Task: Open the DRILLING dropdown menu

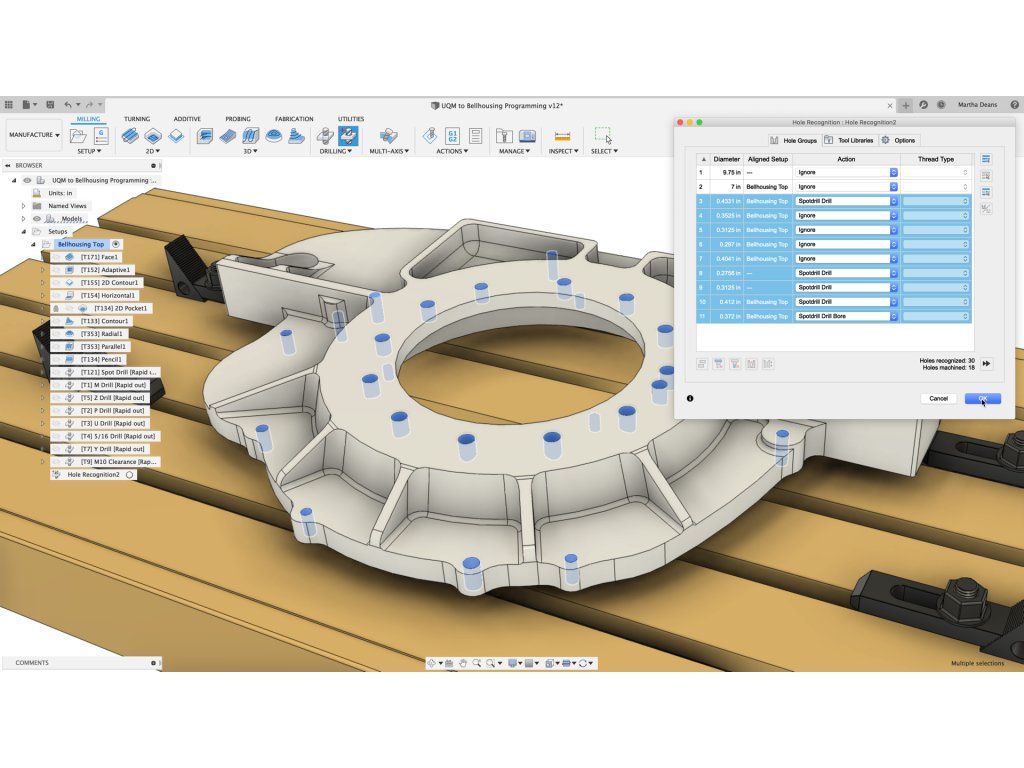Action: [336, 152]
